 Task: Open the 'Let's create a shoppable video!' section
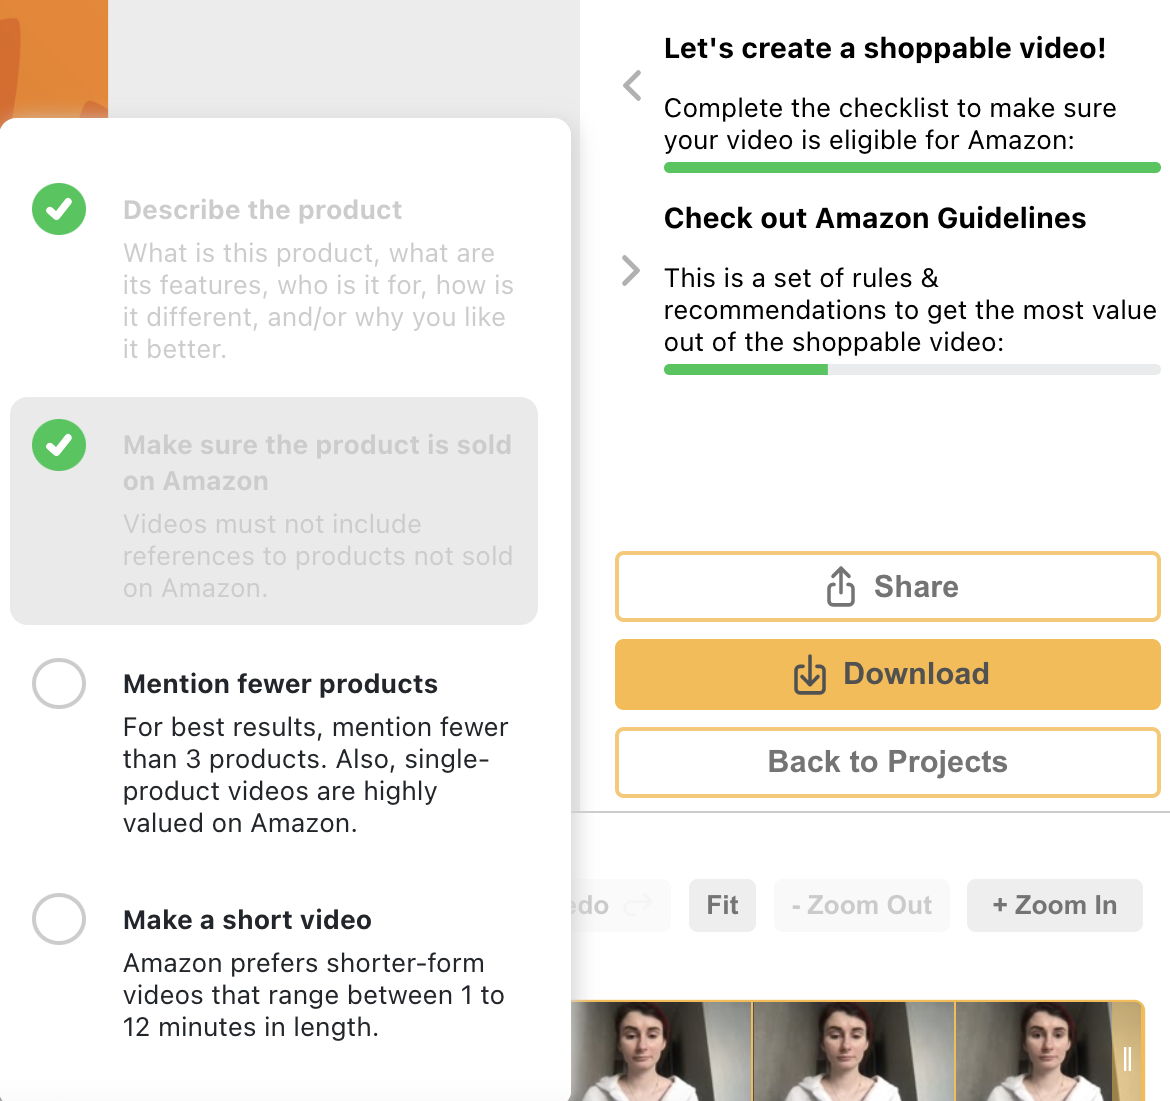(885, 48)
